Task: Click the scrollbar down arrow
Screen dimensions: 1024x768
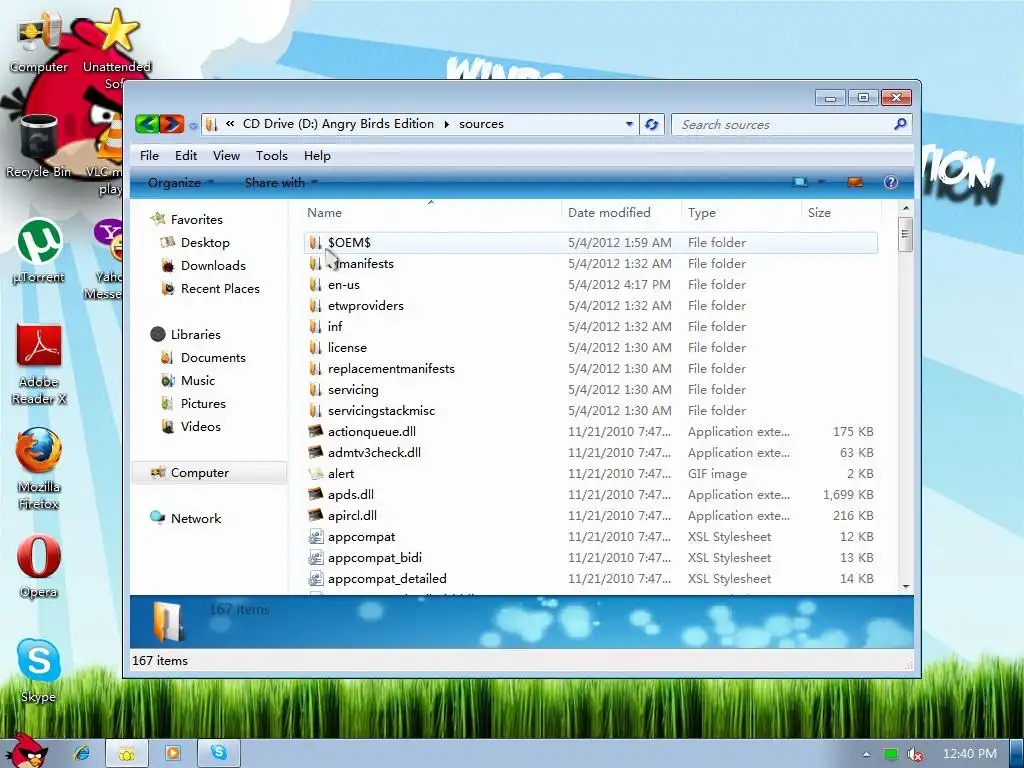Action: click(905, 586)
